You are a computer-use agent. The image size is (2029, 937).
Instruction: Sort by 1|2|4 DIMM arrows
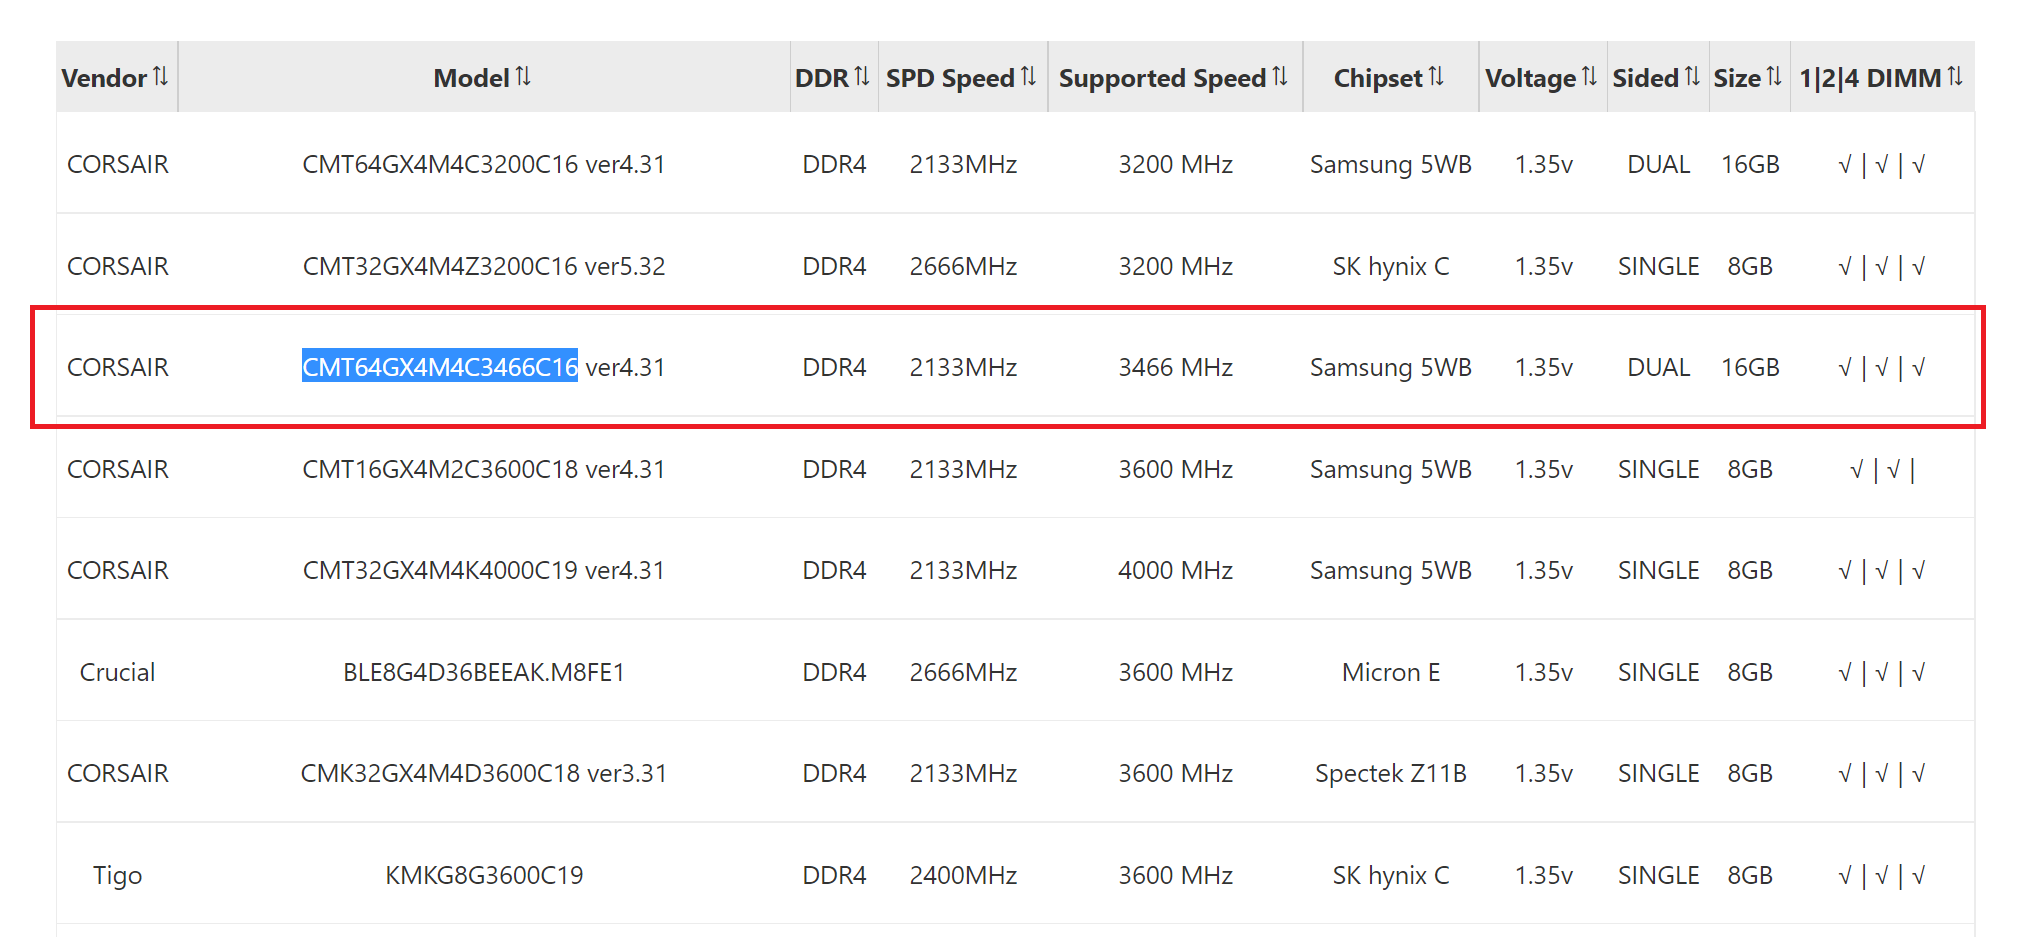point(1955,76)
